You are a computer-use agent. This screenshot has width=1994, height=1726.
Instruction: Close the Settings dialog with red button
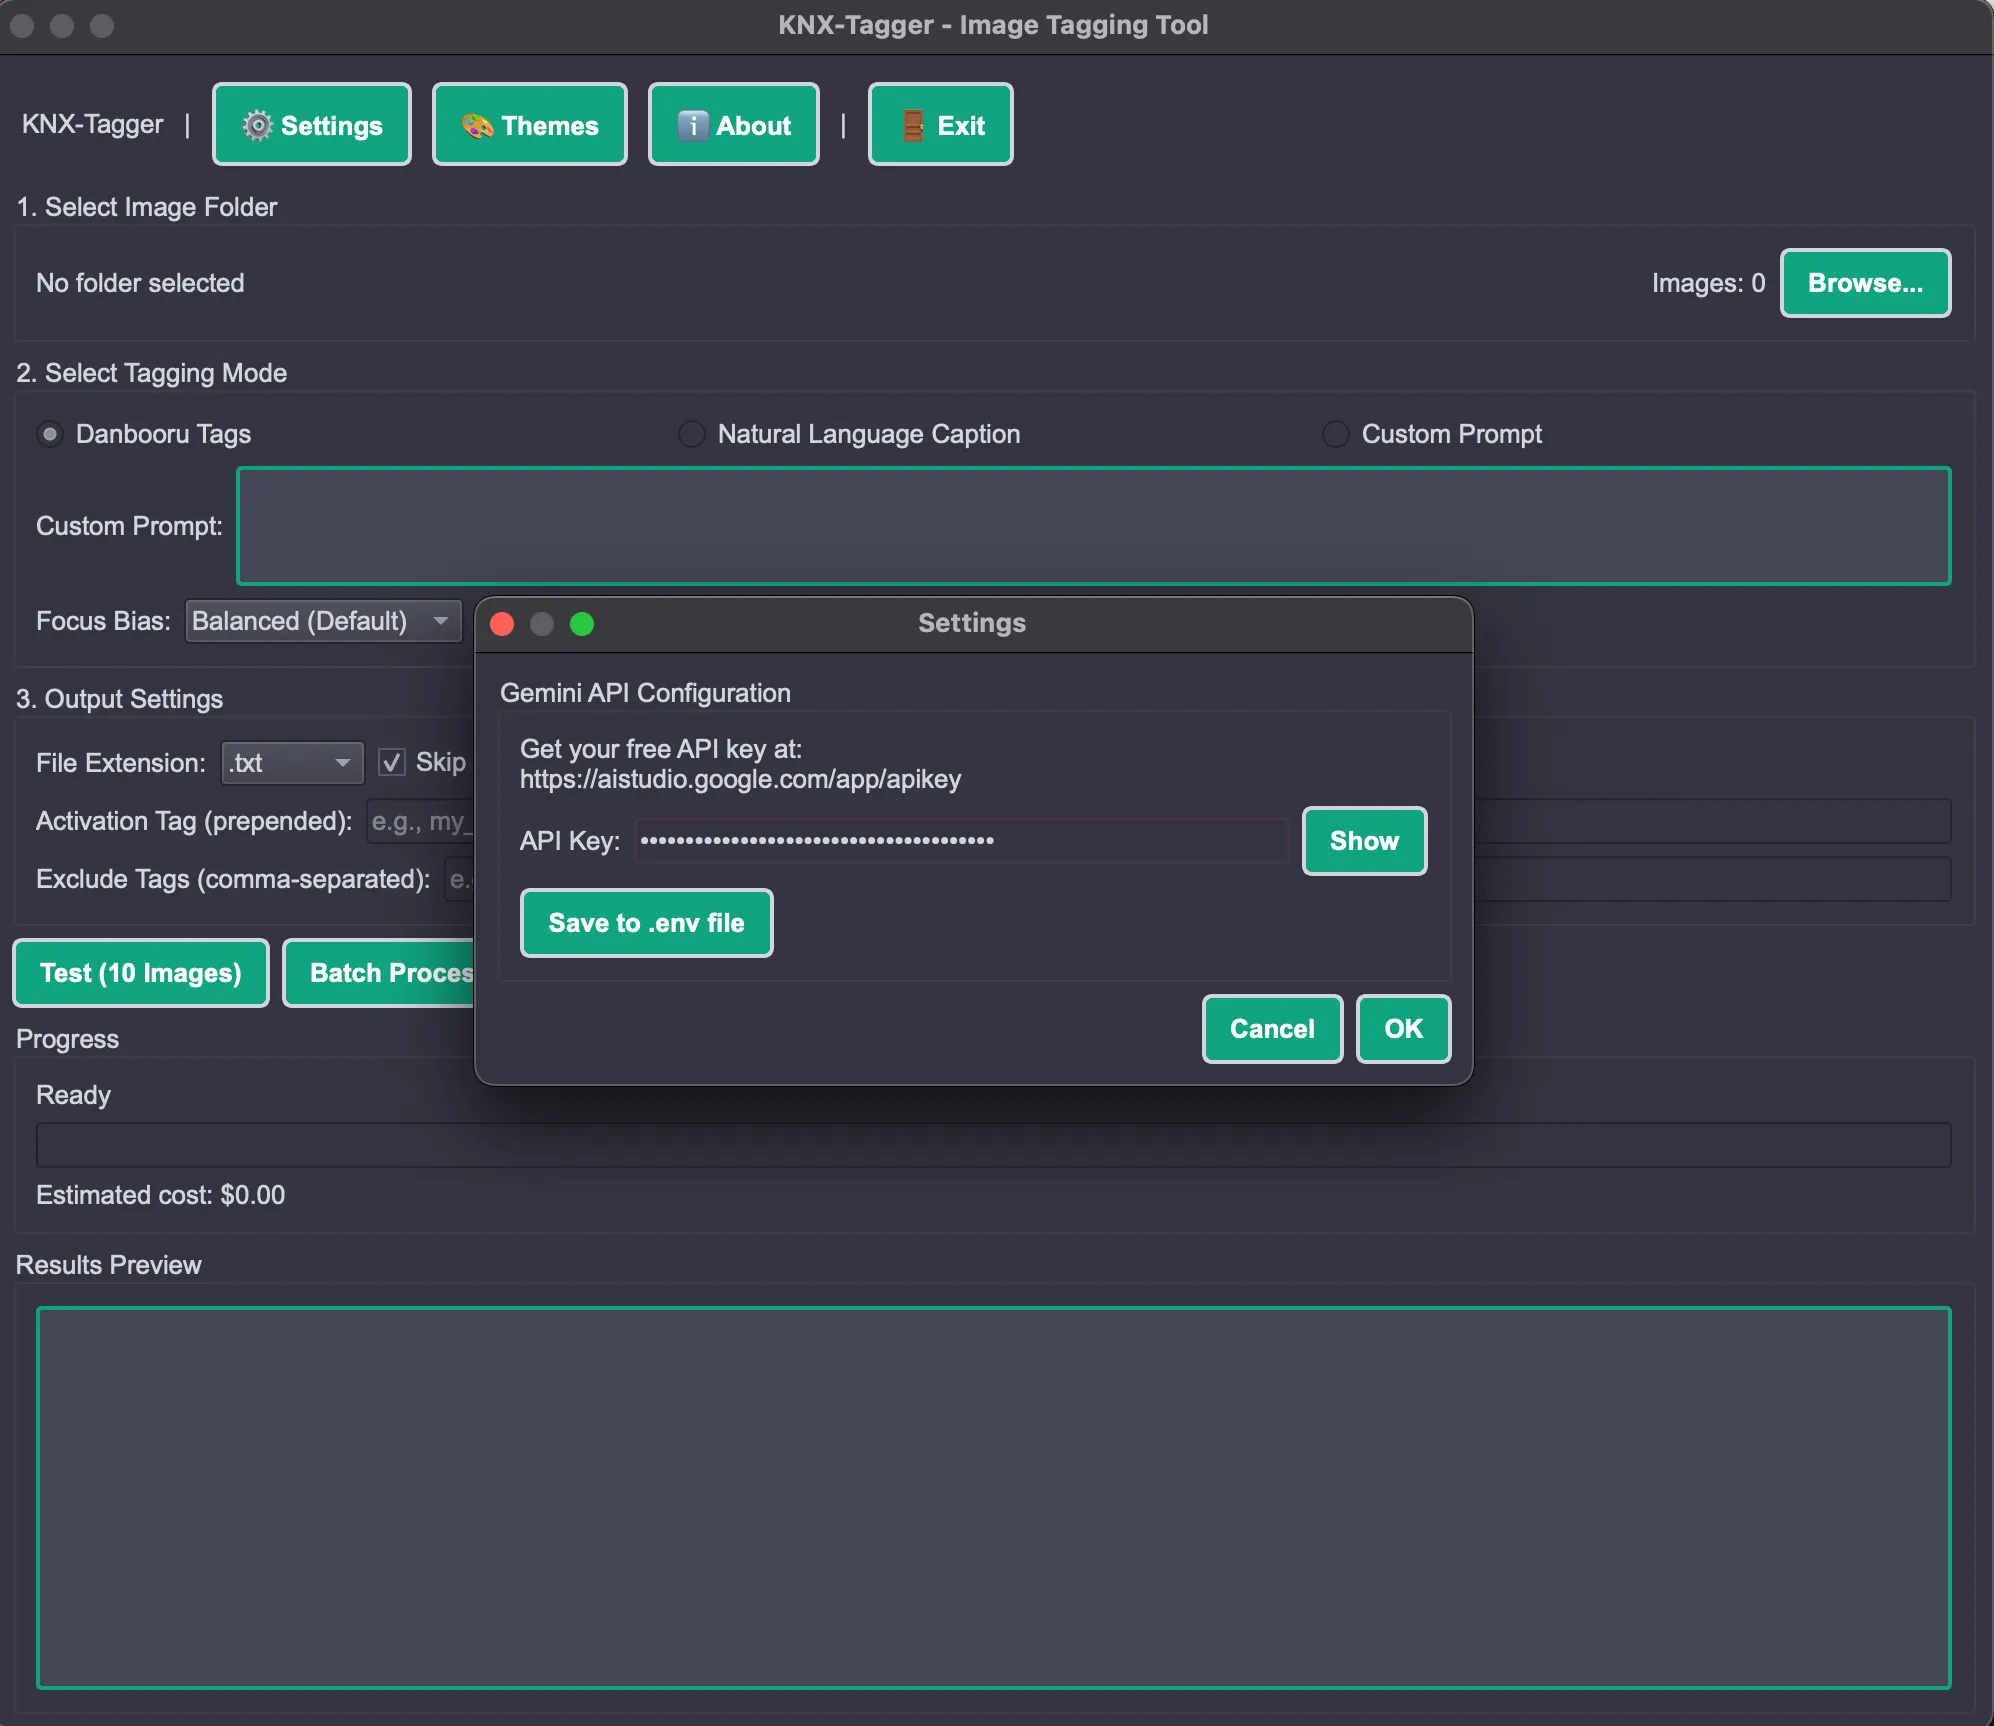(x=503, y=624)
